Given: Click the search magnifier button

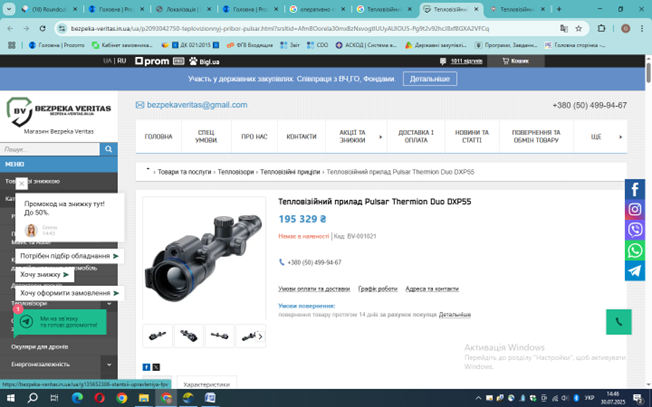Looking at the screenshot, I should (109, 149).
